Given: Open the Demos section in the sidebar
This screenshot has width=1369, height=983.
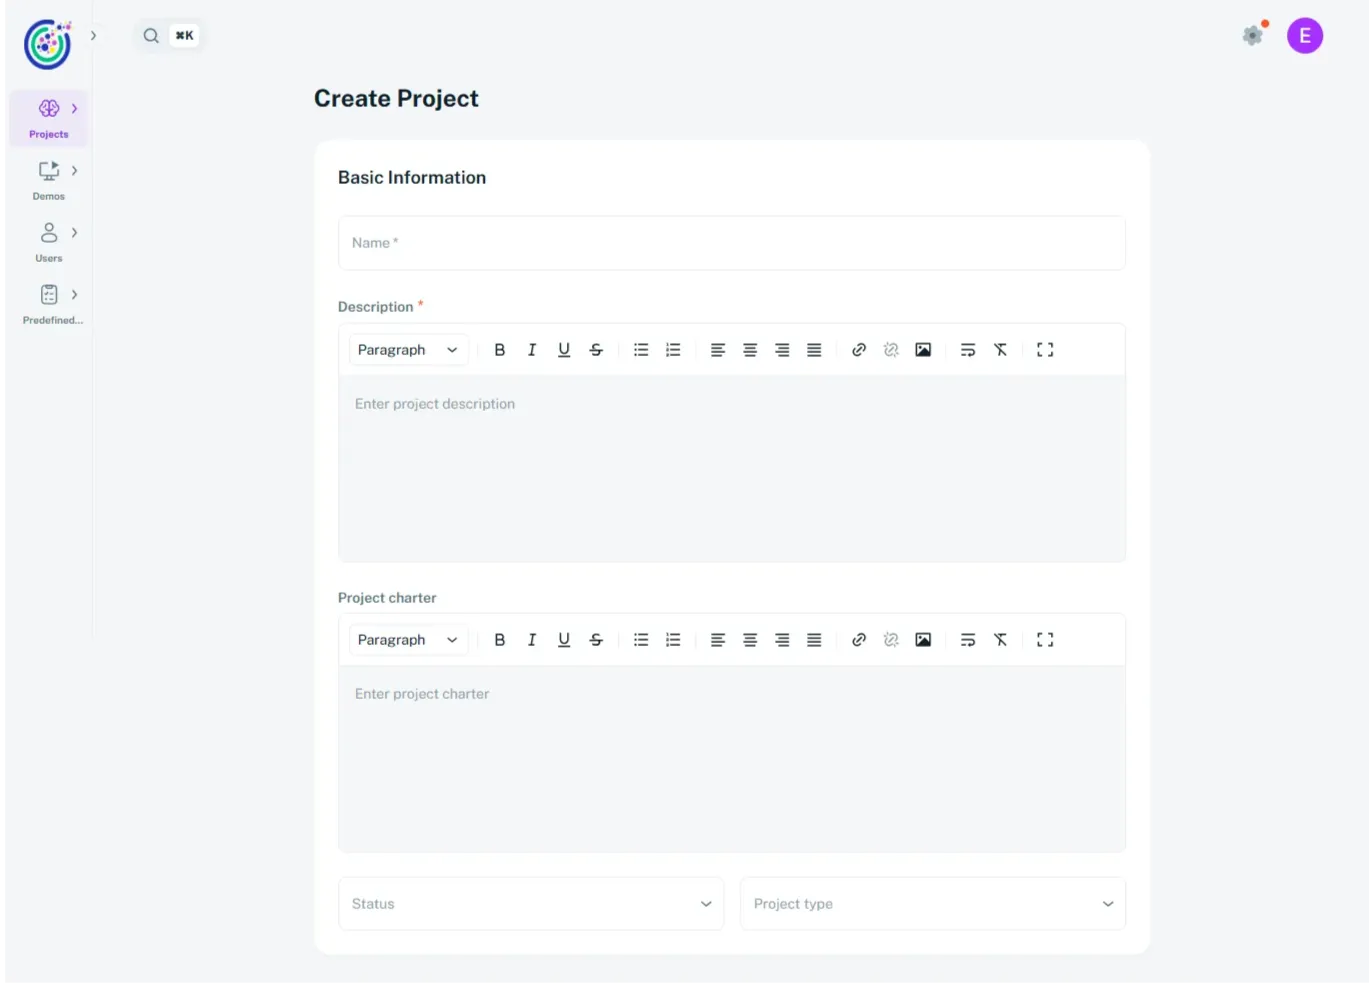Looking at the screenshot, I should (48, 180).
